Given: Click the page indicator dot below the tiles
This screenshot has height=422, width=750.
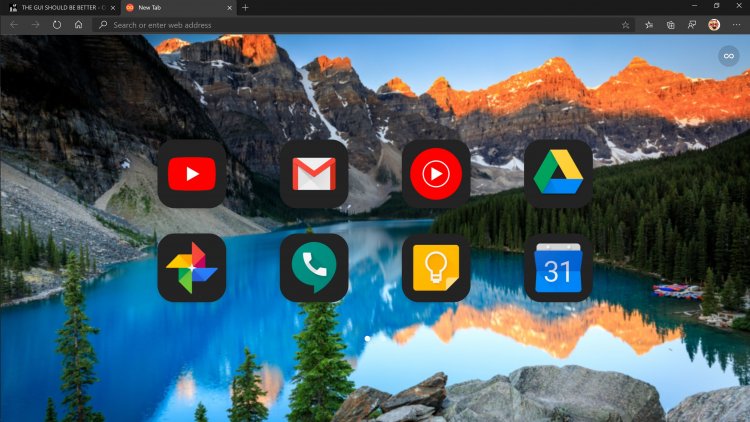Looking at the screenshot, I should click(x=367, y=339).
